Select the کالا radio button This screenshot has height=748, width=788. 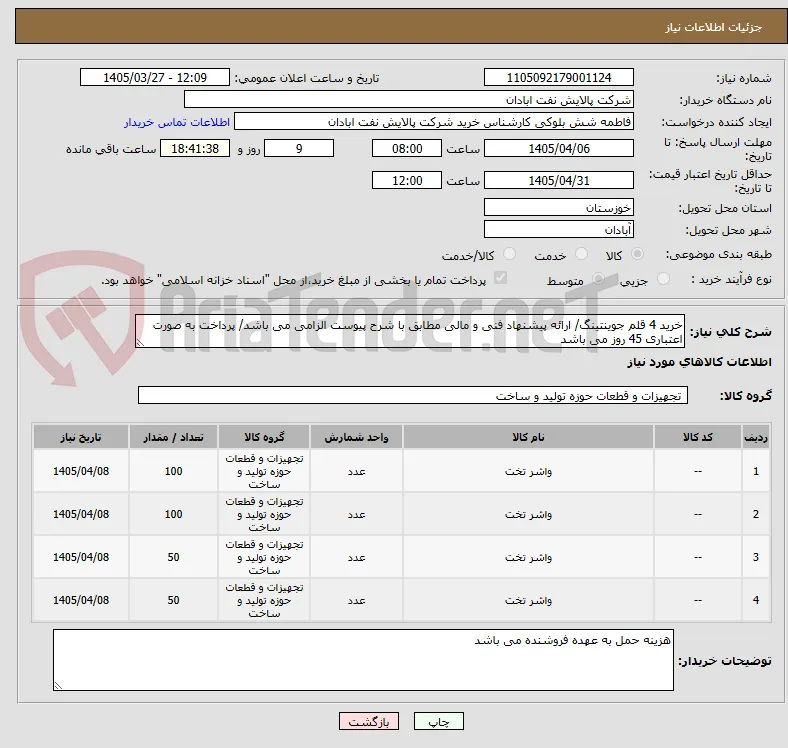tap(637, 254)
